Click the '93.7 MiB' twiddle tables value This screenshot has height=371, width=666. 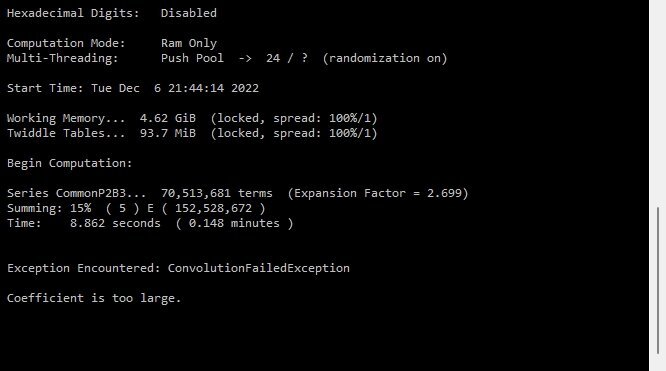tap(168, 133)
